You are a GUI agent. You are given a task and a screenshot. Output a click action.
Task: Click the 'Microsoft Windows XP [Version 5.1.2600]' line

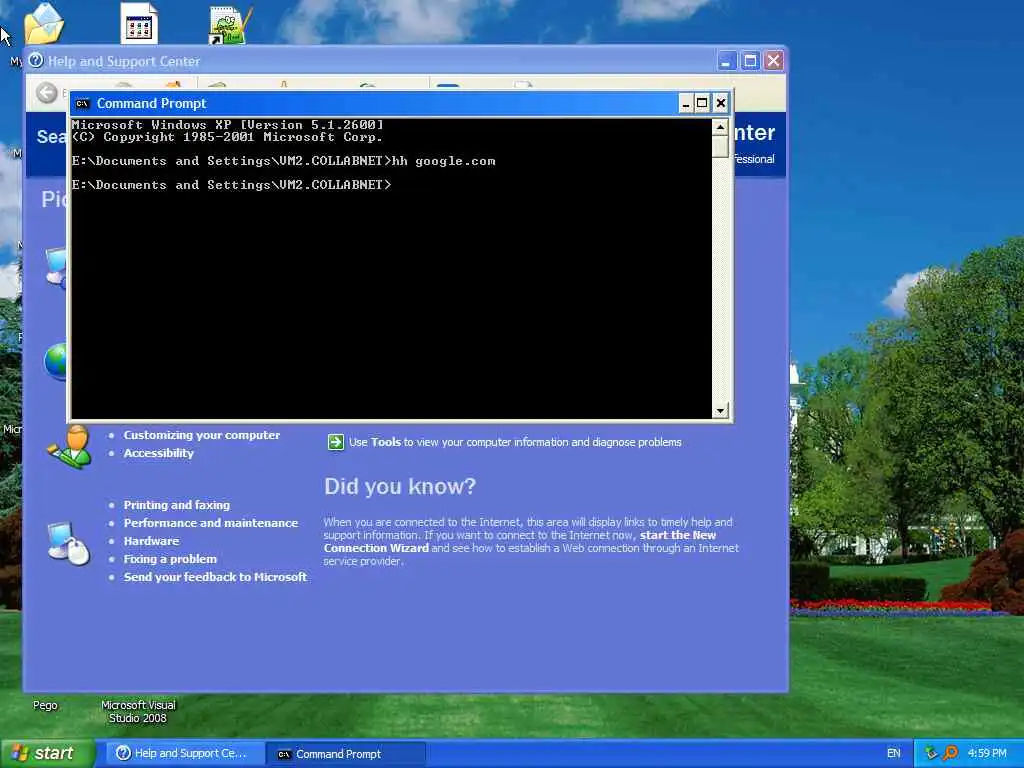[228, 125]
